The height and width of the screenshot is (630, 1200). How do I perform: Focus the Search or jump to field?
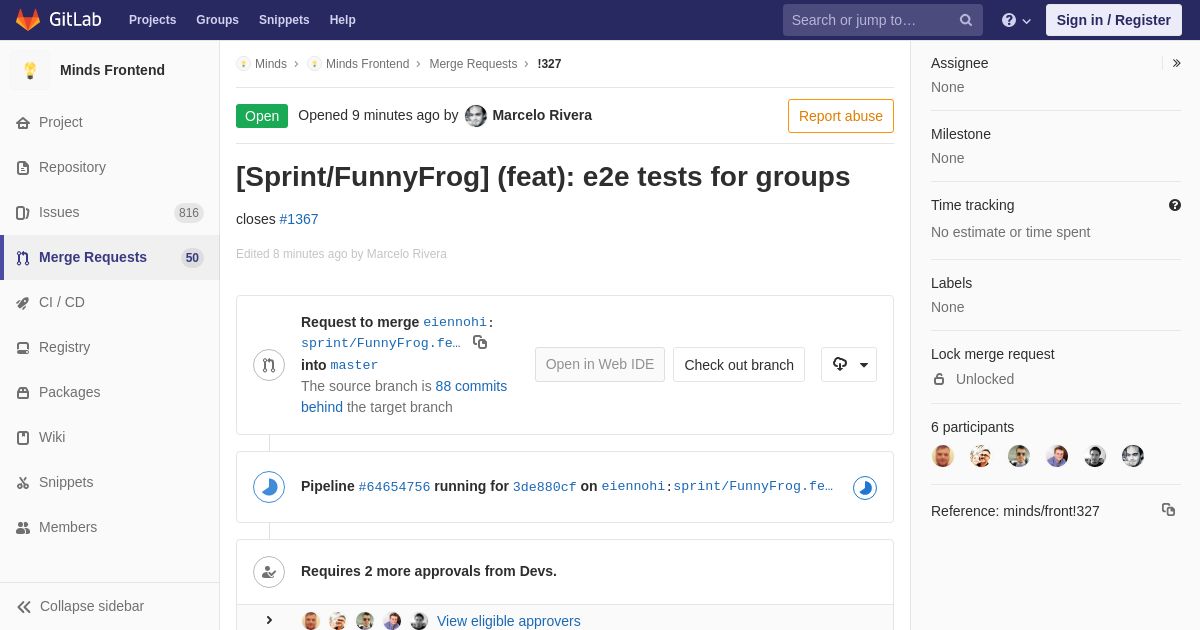870,20
